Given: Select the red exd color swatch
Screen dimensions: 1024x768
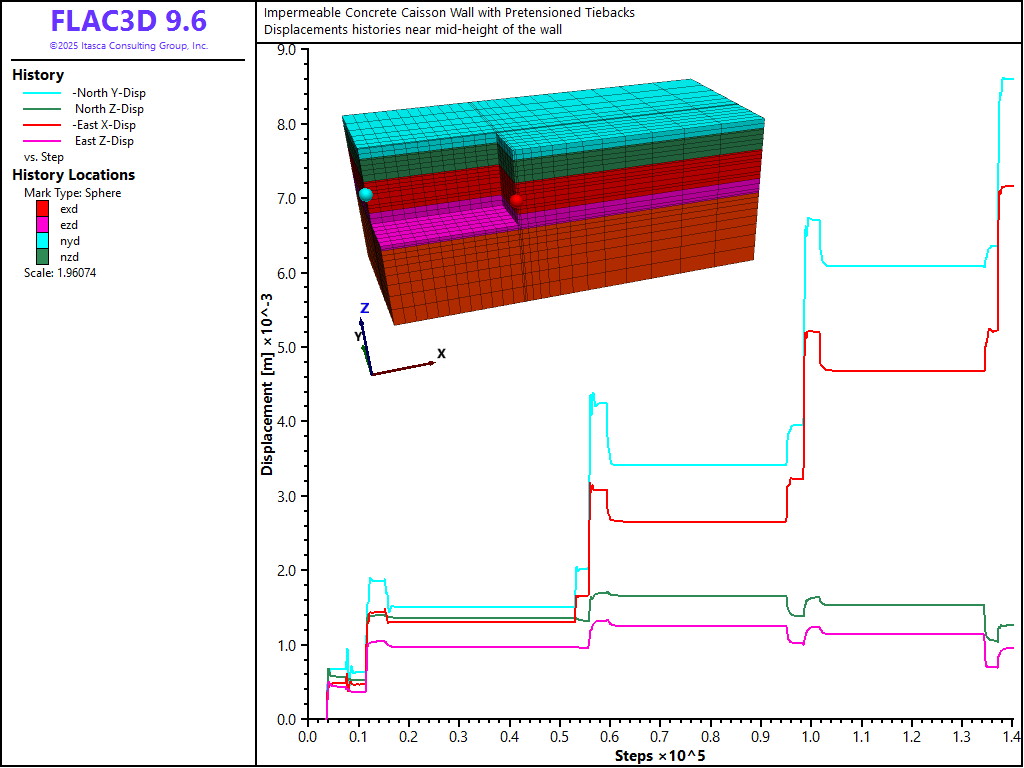Looking at the screenshot, I should coord(43,209).
